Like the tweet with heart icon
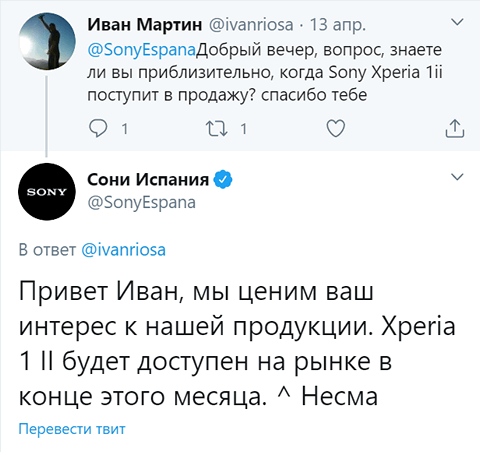 (x=335, y=128)
